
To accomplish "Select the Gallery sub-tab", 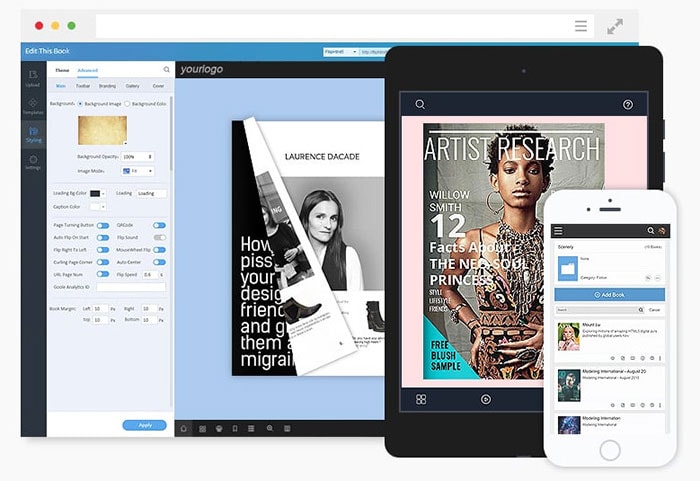I will click(x=133, y=86).
